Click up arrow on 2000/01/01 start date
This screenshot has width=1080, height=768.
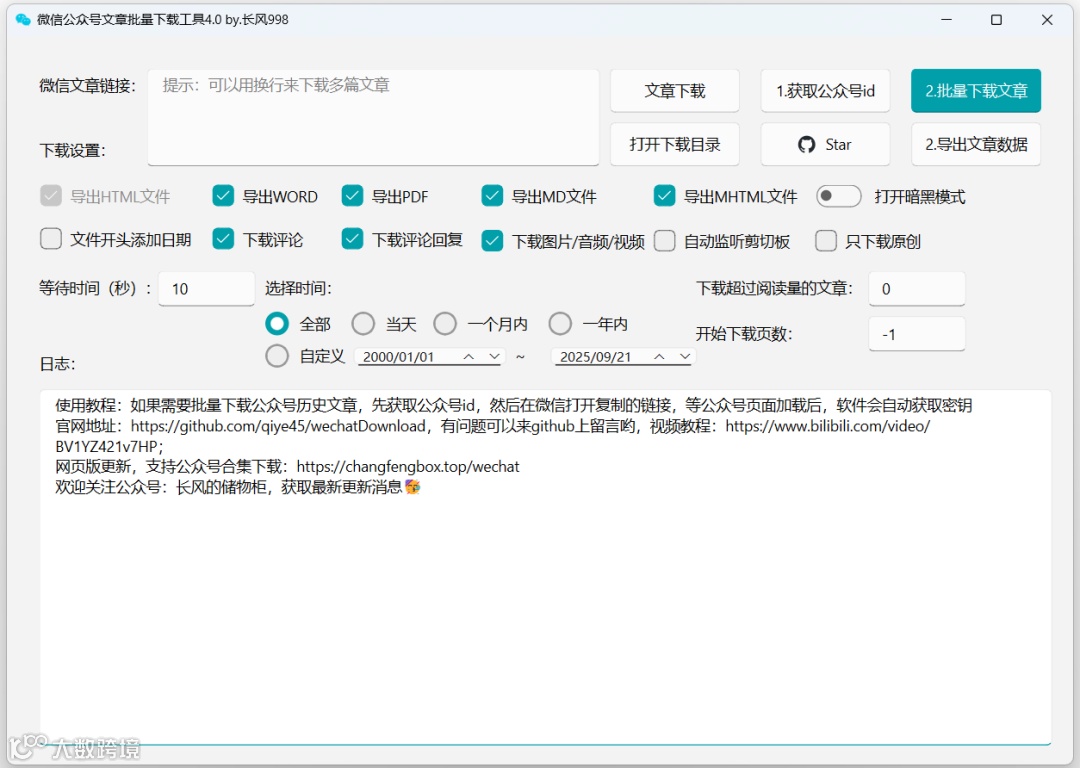pyautogui.click(x=468, y=357)
